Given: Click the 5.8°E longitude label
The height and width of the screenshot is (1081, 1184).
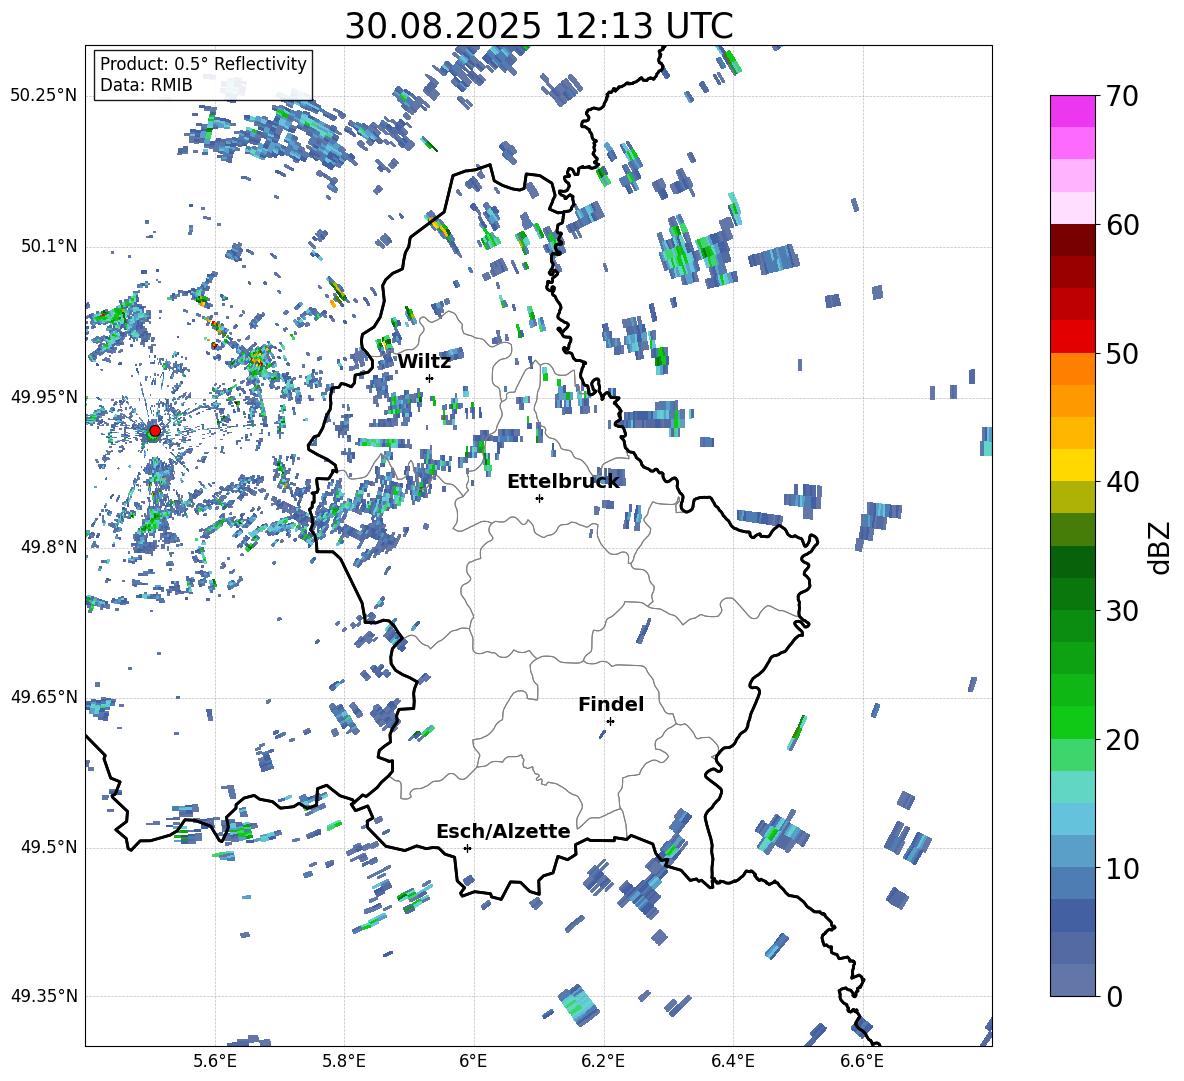Looking at the screenshot, I should tap(344, 1061).
